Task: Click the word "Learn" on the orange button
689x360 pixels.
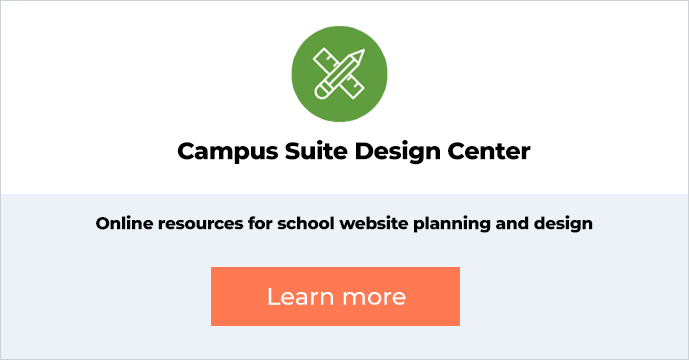Action: pyautogui.click(x=301, y=296)
